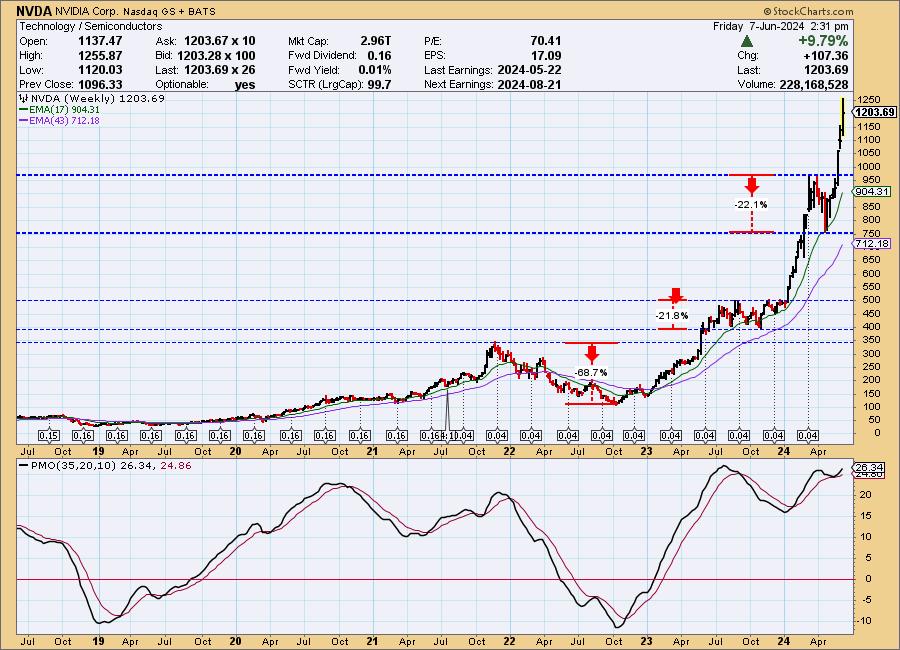The image size is (900, 650).
Task: Click the 0.15 dividend marker on timeline
Action: 49,435
